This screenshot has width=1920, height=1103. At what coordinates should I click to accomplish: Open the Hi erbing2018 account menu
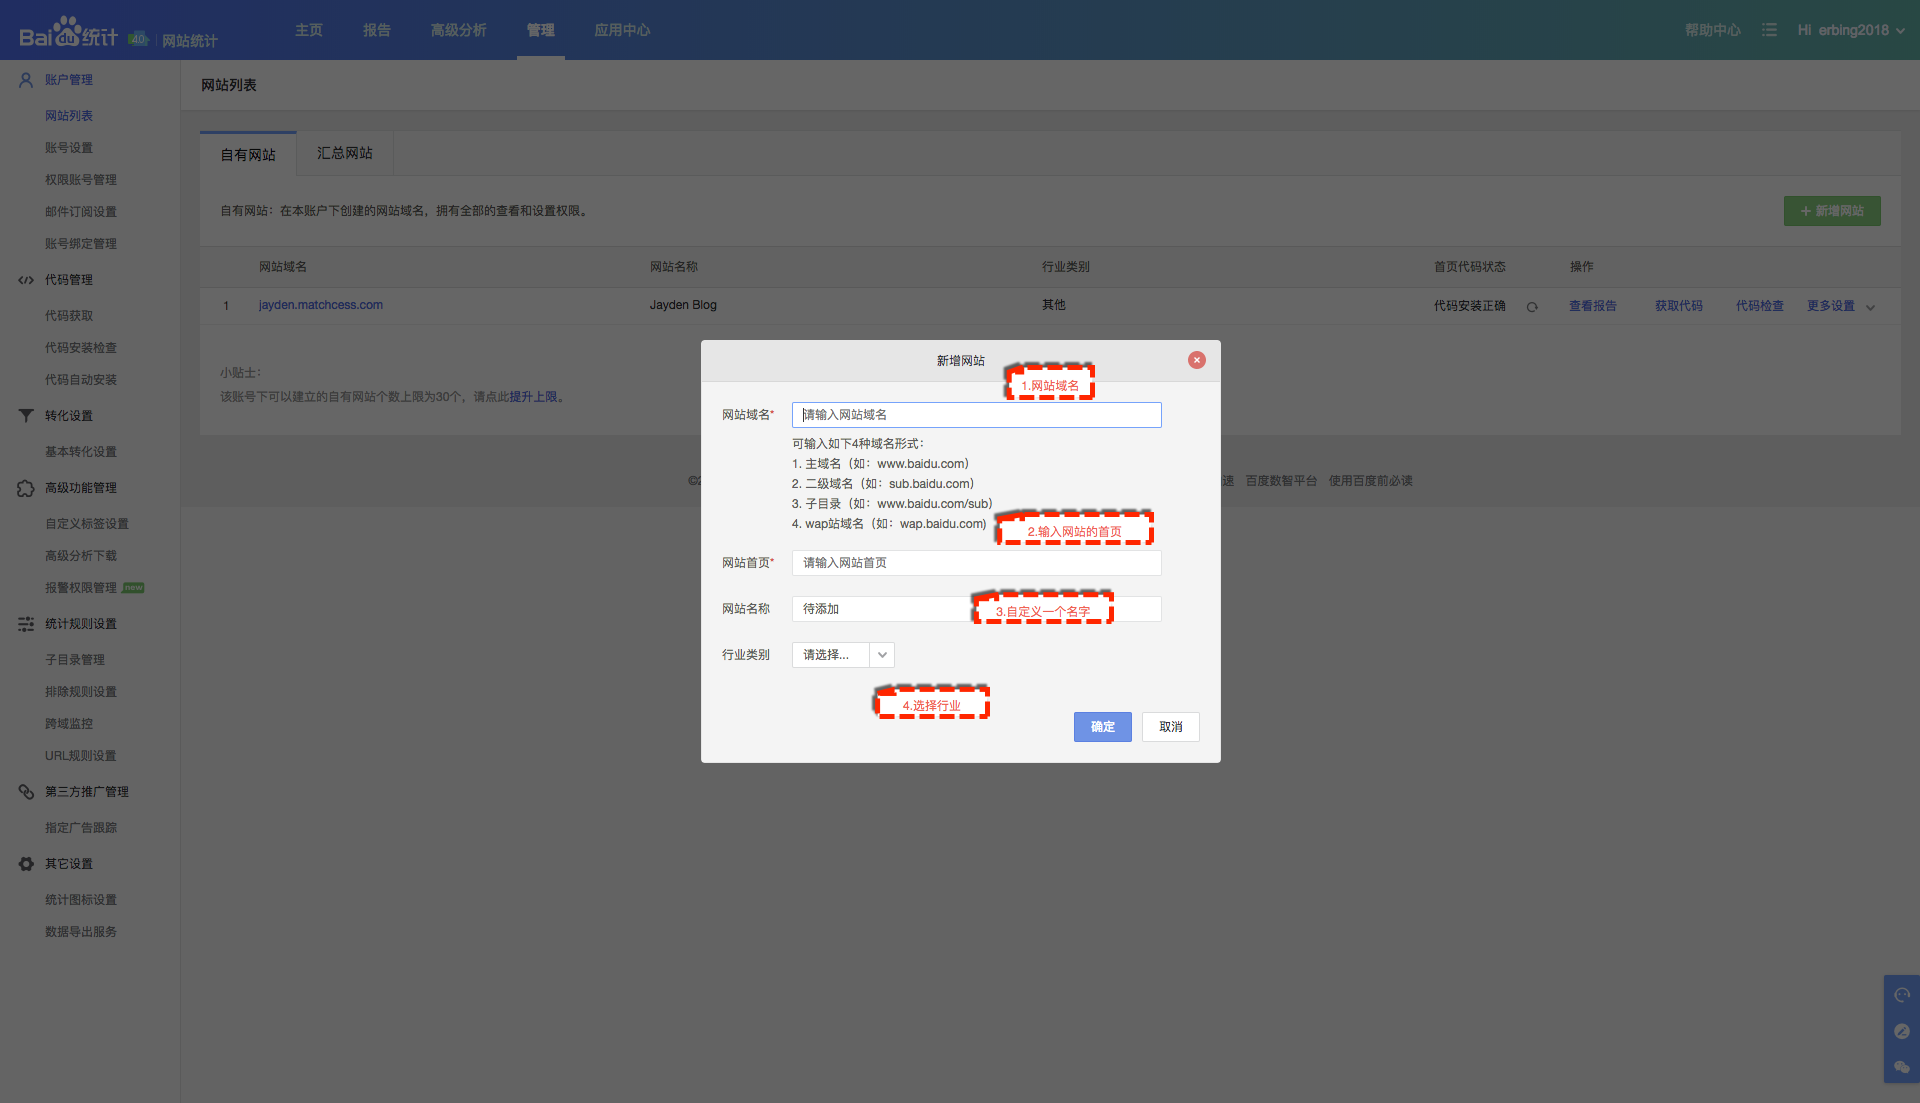pyautogui.click(x=1850, y=30)
